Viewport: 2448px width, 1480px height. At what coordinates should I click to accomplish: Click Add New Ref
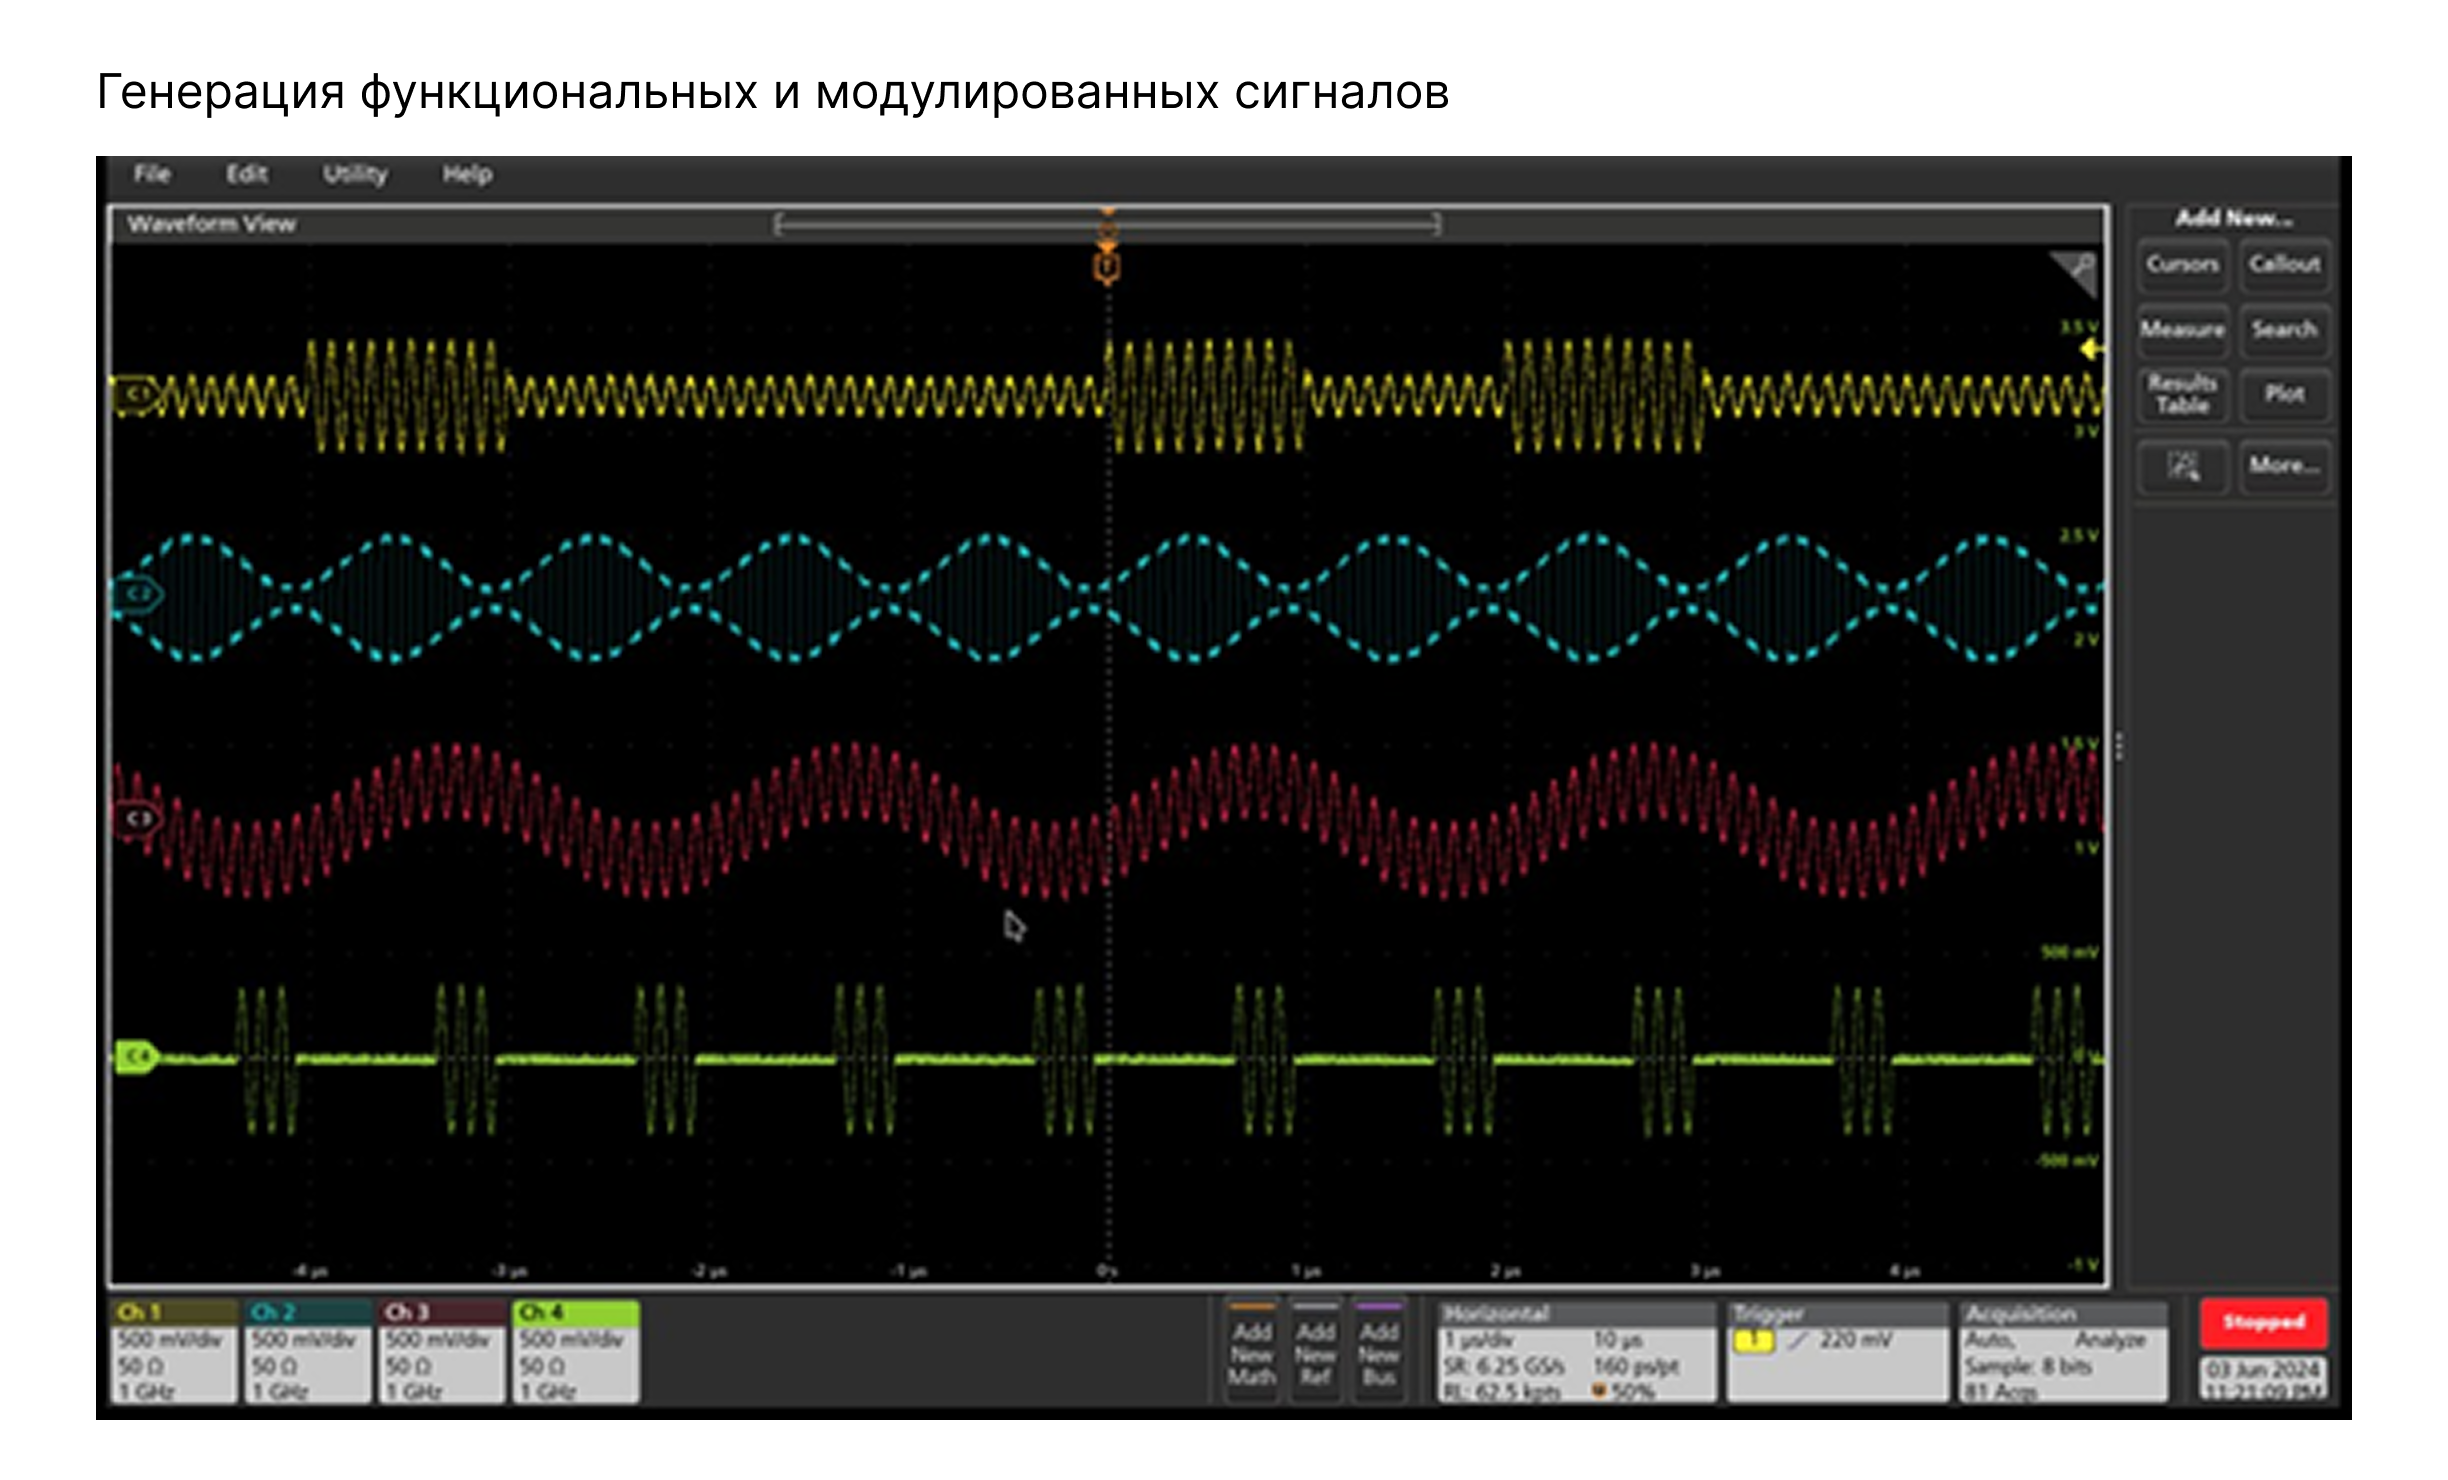click(x=1315, y=1352)
